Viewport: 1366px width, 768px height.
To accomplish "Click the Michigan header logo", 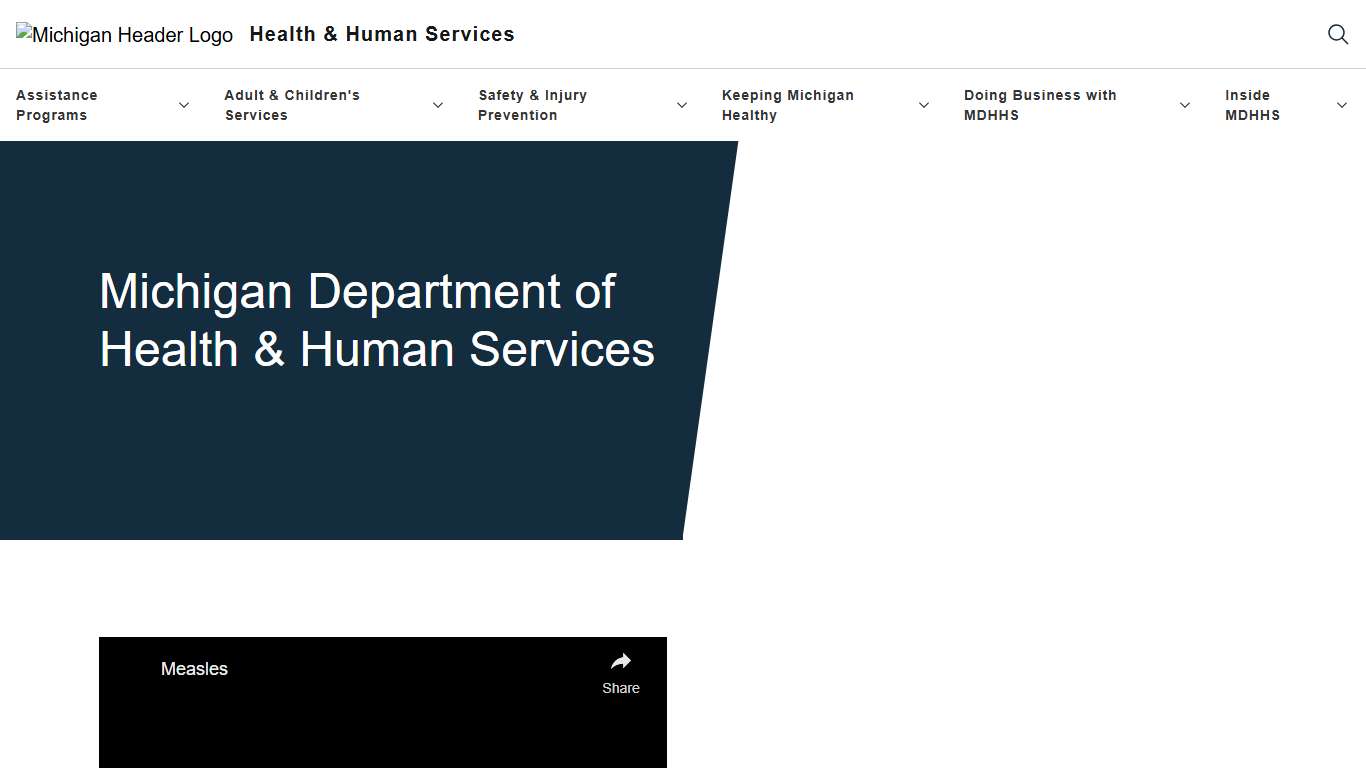I will pyautogui.click(x=124, y=34).
